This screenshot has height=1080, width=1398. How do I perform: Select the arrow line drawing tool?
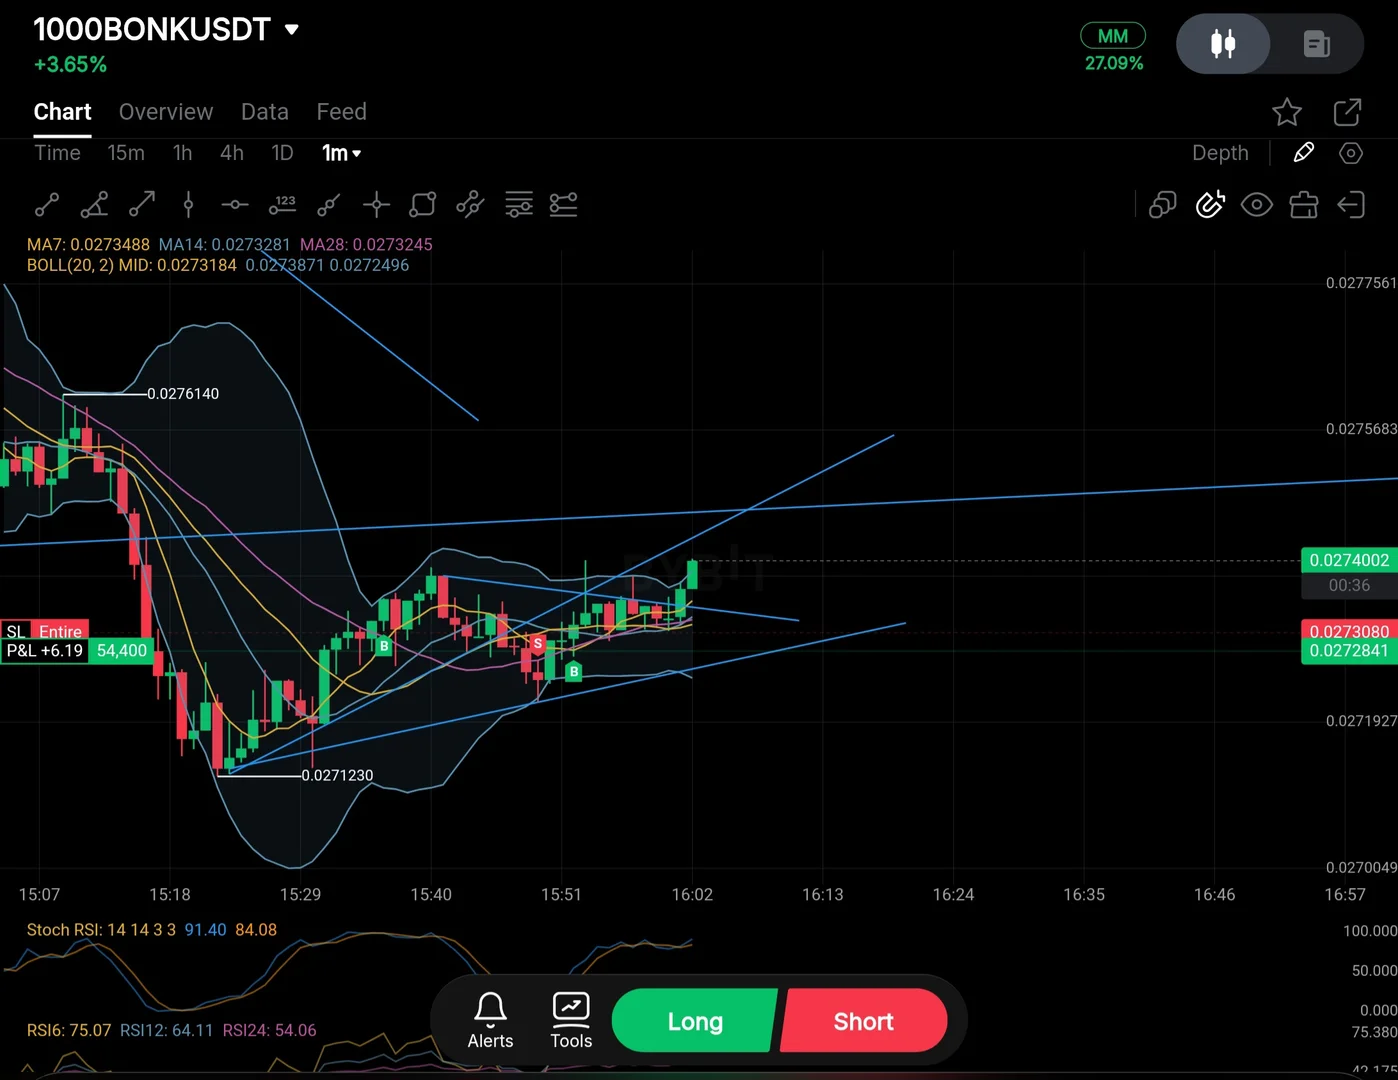(142, 205)
